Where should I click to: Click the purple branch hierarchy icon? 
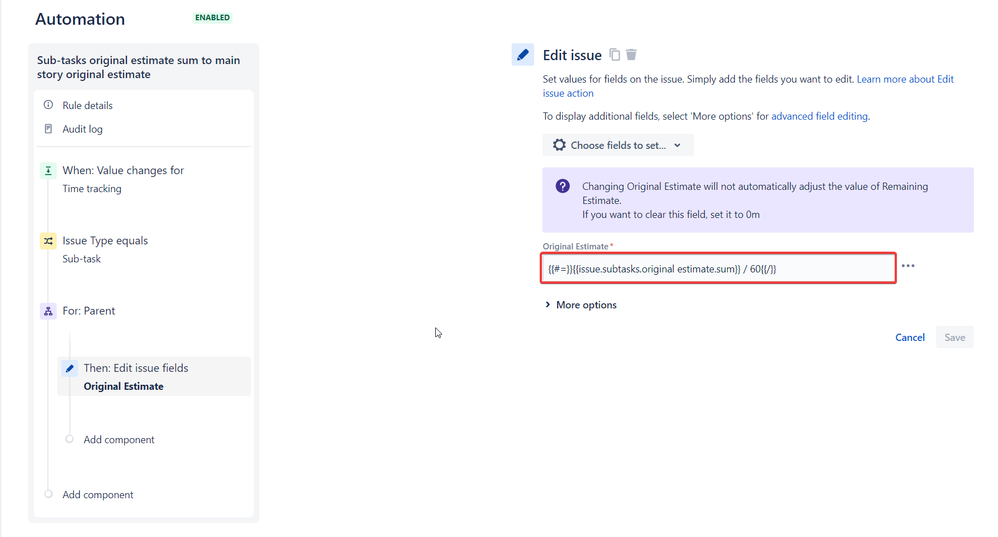tap(48, 310)
